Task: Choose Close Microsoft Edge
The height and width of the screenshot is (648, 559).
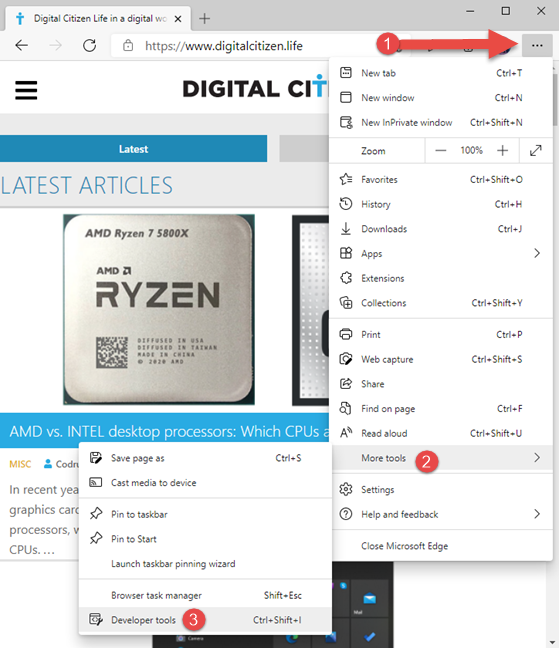Action: point(441,546)
